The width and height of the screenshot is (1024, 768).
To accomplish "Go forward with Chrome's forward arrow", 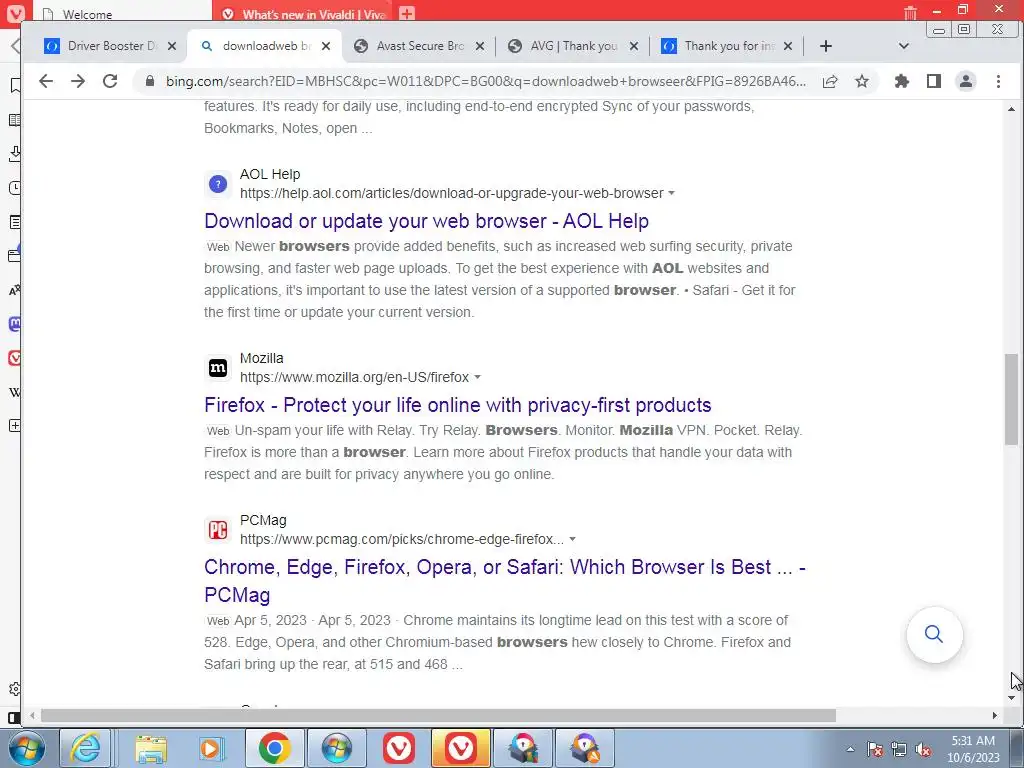I will (x=78, y=81).
